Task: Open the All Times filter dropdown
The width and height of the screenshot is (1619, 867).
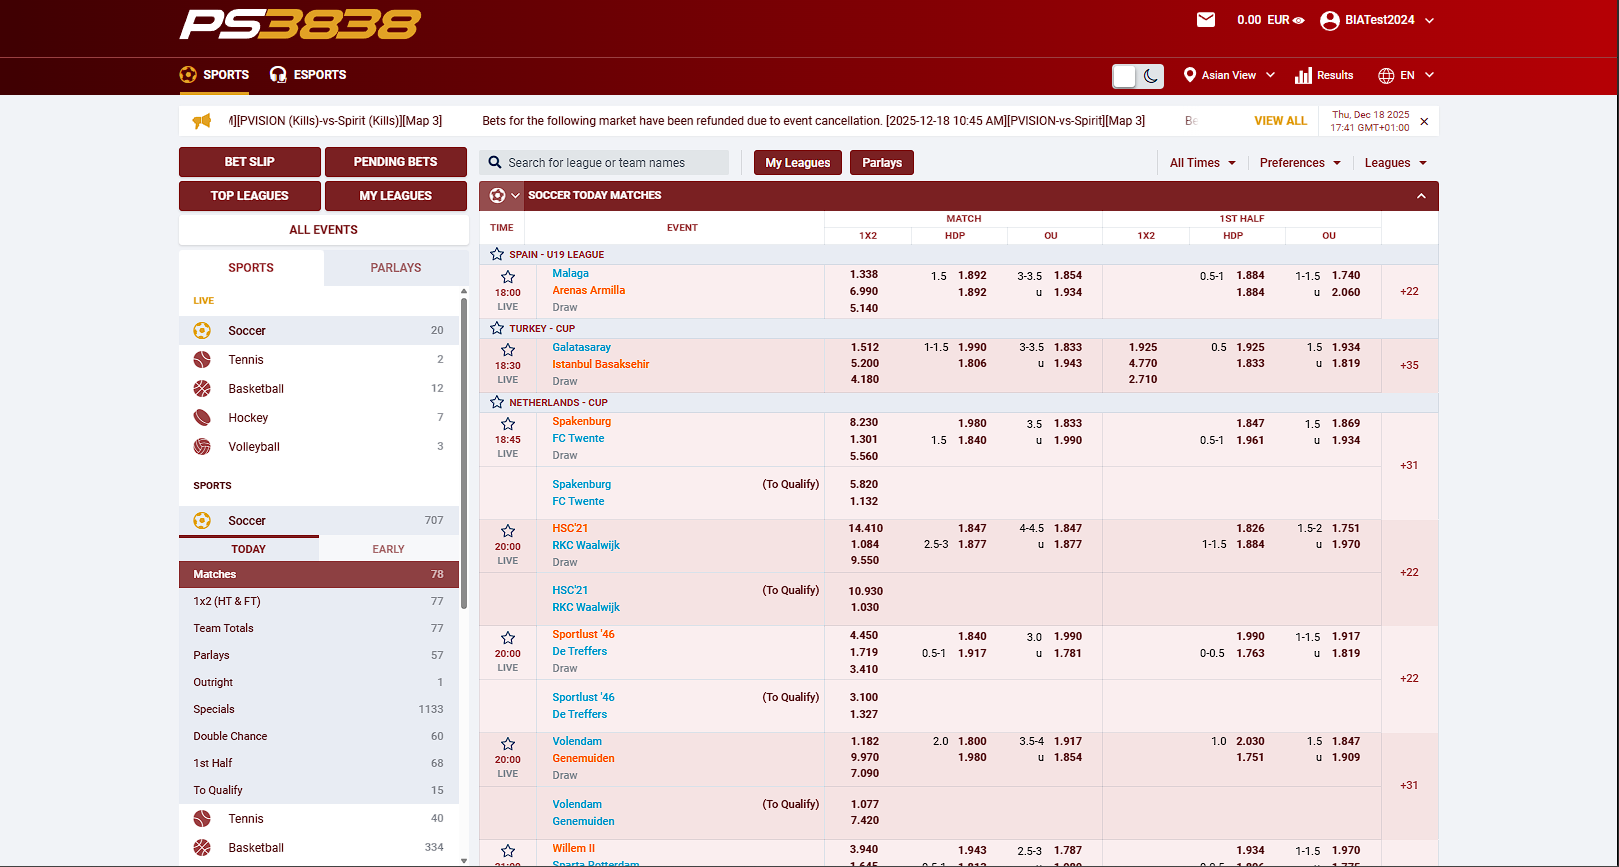Action: click(1202, 163)
